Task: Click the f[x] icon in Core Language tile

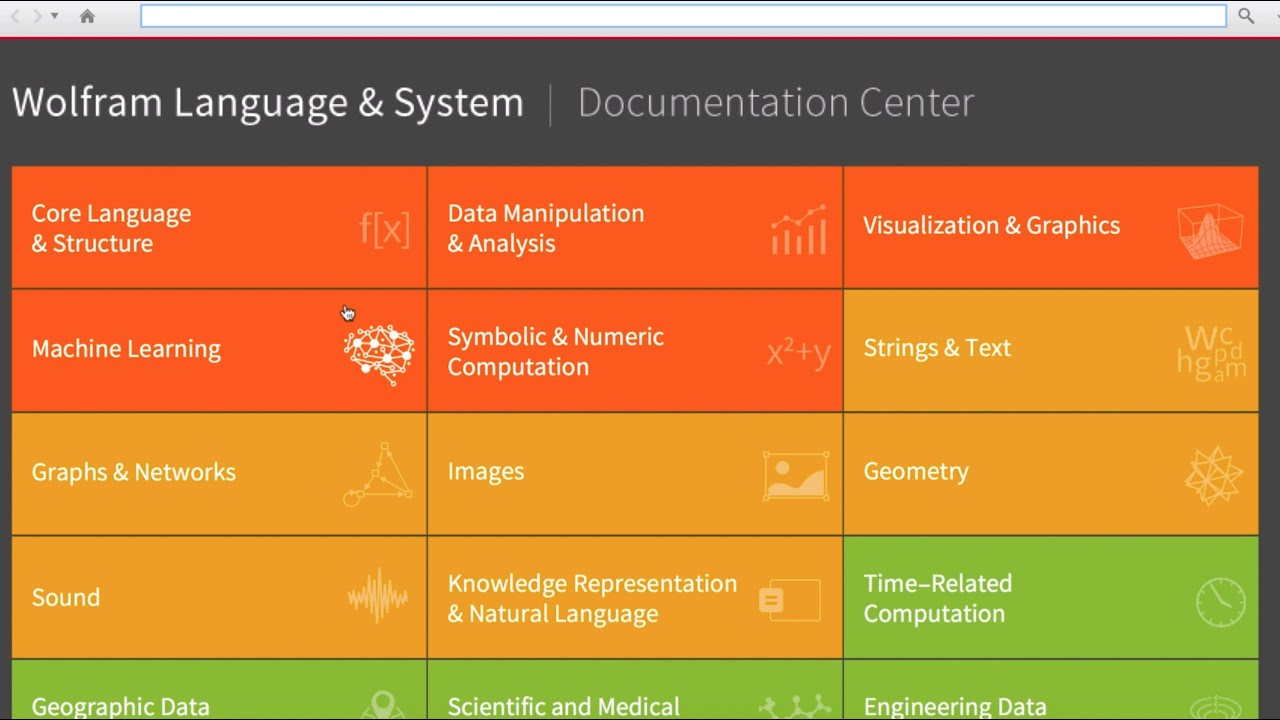Action: pos(385,229)
